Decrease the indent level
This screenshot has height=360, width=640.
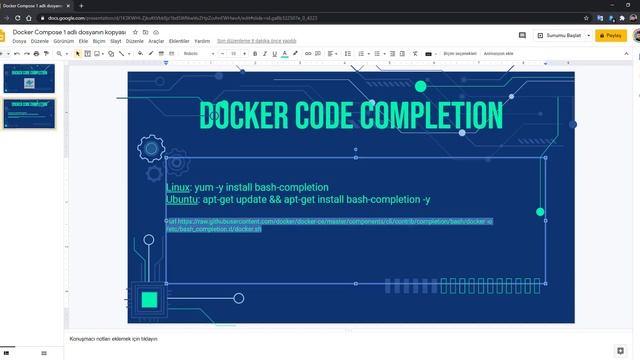[x=392, y=53]
